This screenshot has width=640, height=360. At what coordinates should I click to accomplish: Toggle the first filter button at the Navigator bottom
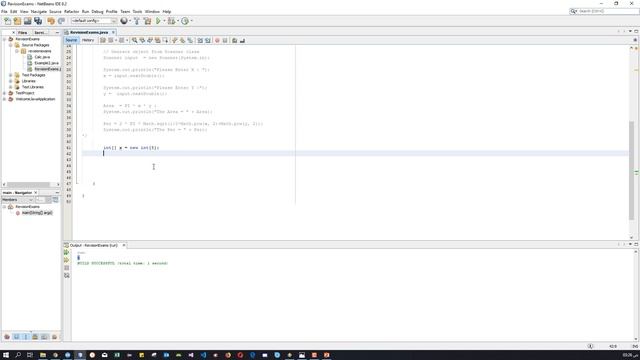pyautogui.click(x=7, y=337)
